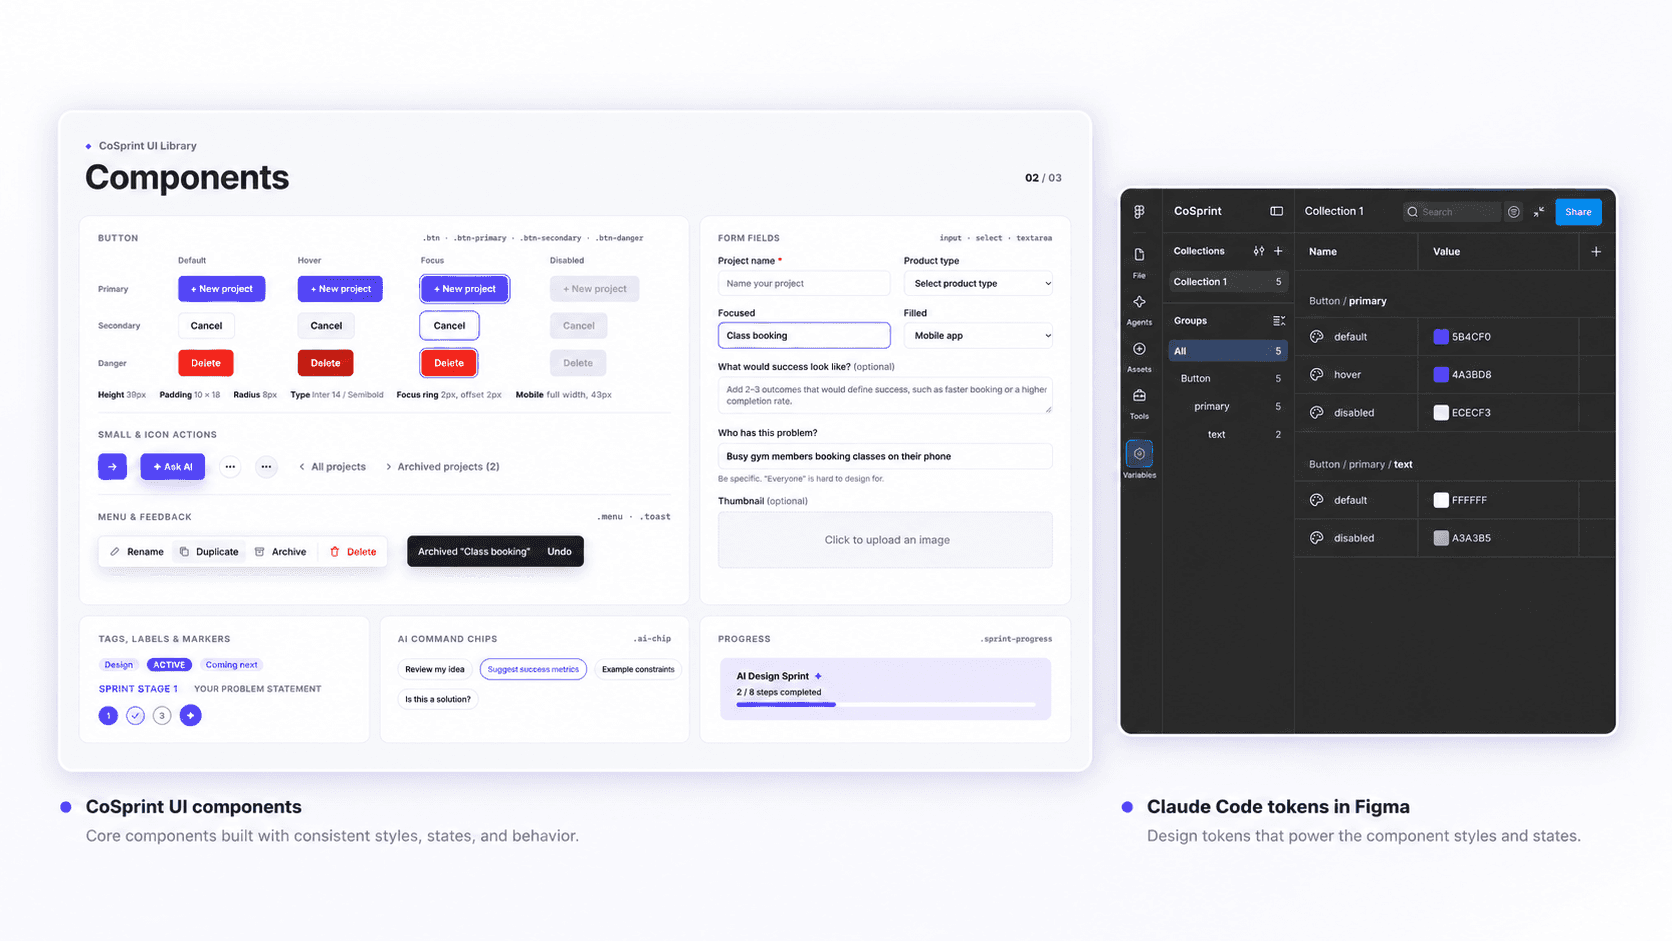
Task: Add a column with plus next to Value
Action: pyautogui.click(x=1596, y=252)
